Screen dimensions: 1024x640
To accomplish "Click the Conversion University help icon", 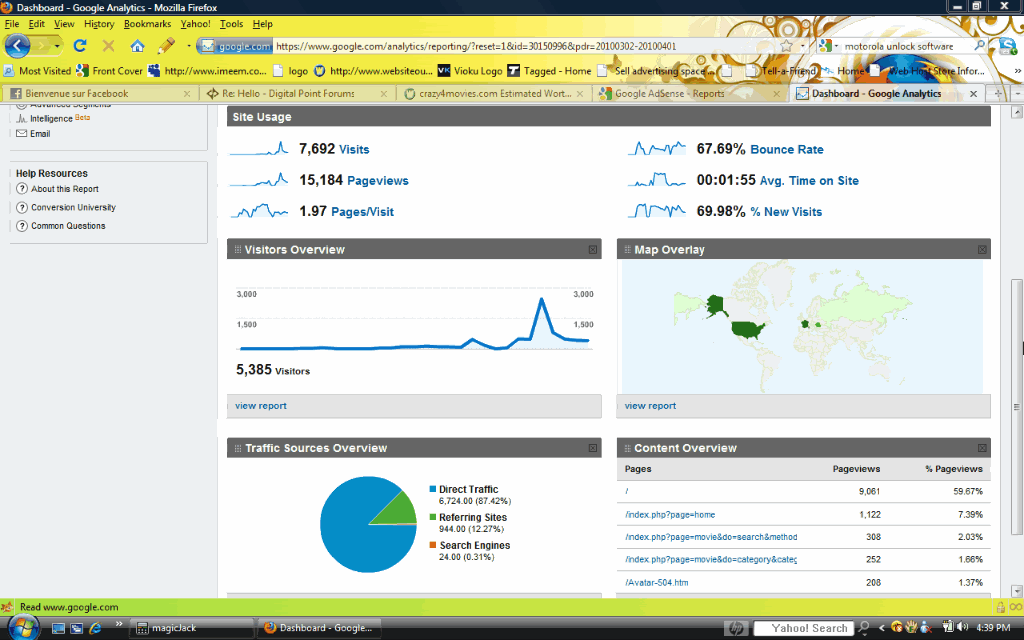I will (22, 208).
